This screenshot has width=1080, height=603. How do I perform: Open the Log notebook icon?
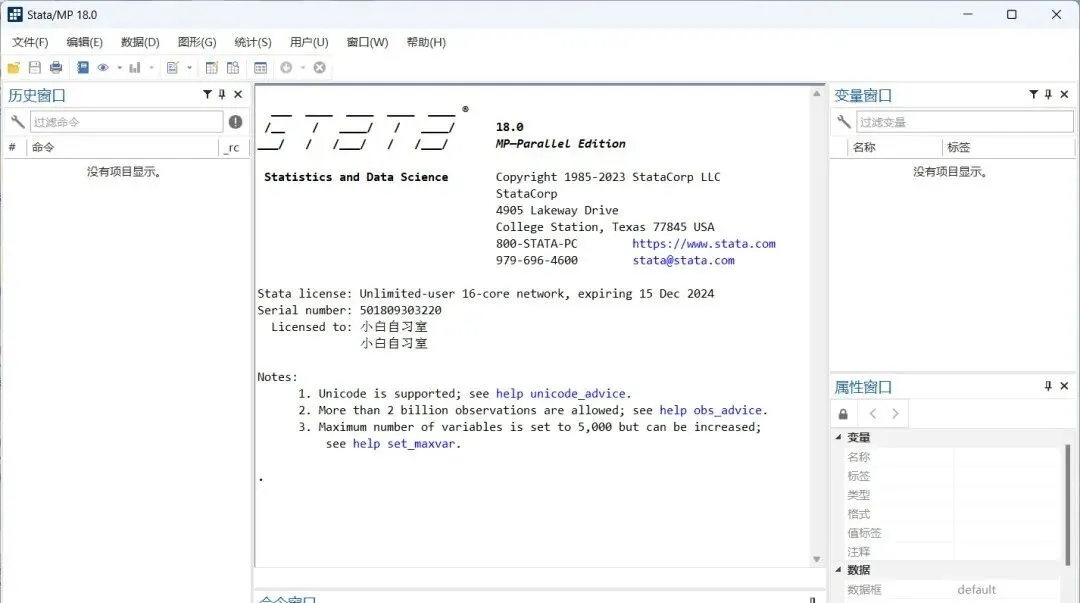tap(83, 68)
